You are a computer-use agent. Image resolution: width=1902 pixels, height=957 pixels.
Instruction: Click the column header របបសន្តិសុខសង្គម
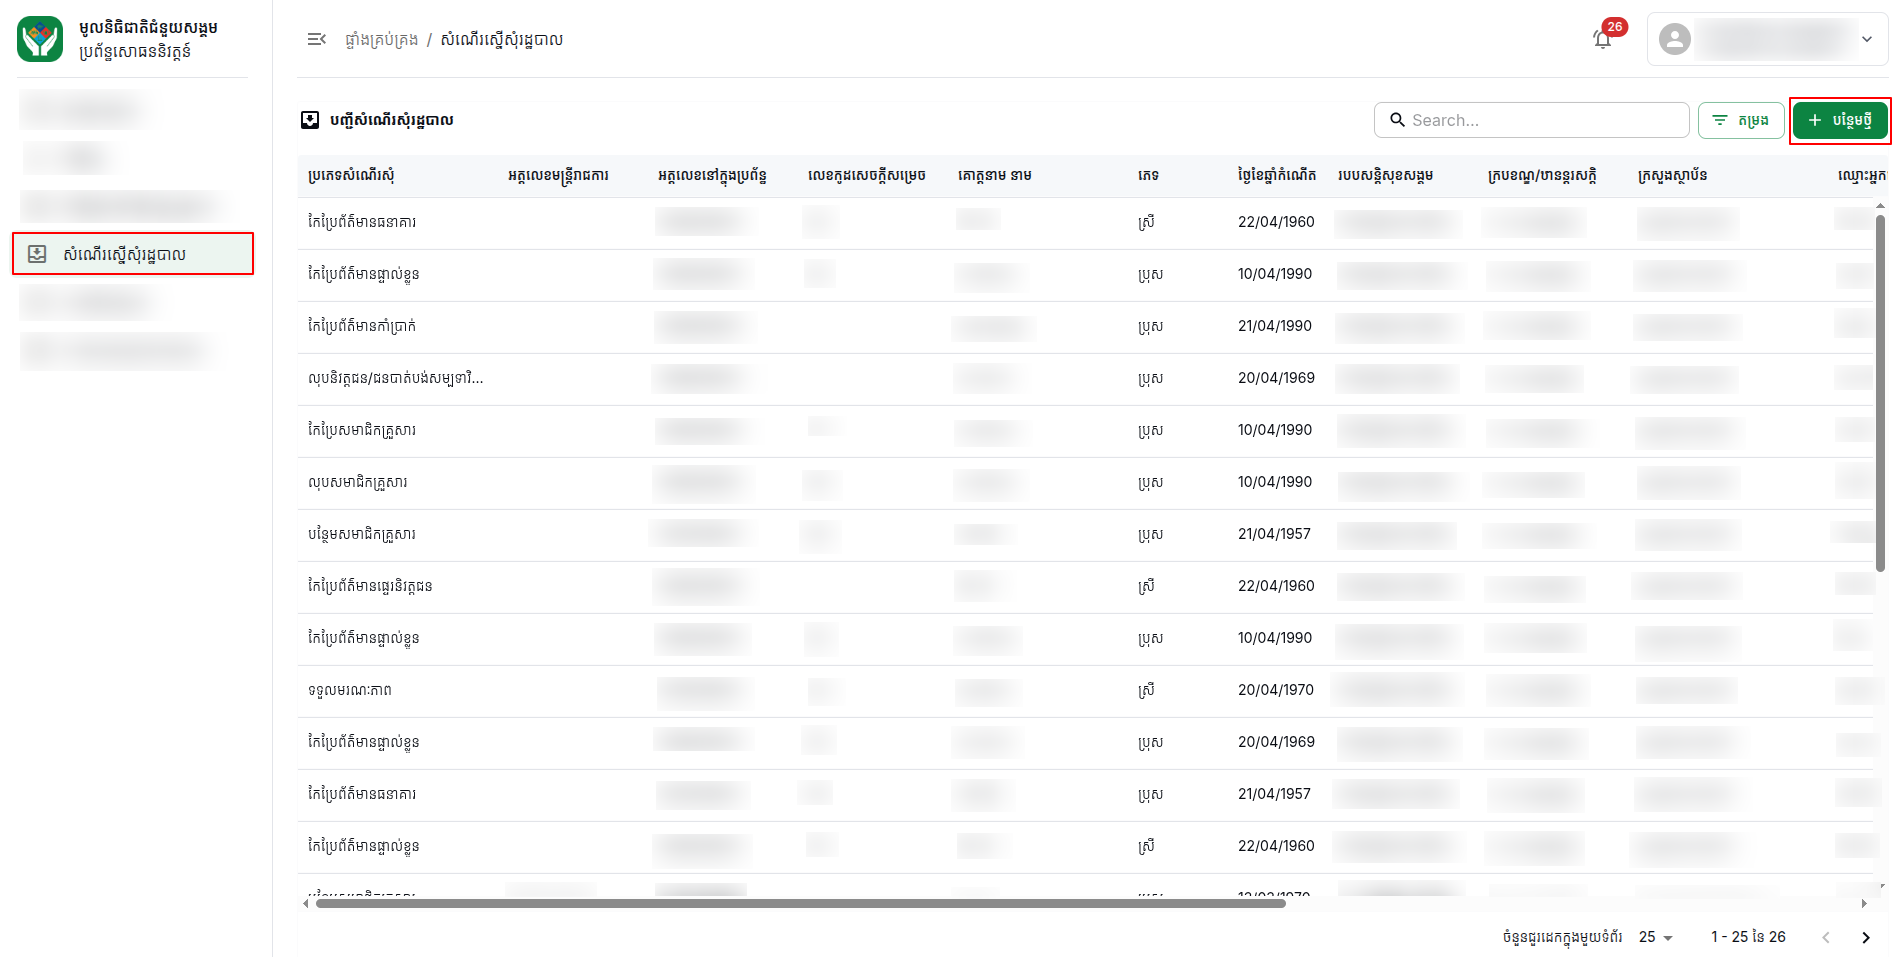1386,175
